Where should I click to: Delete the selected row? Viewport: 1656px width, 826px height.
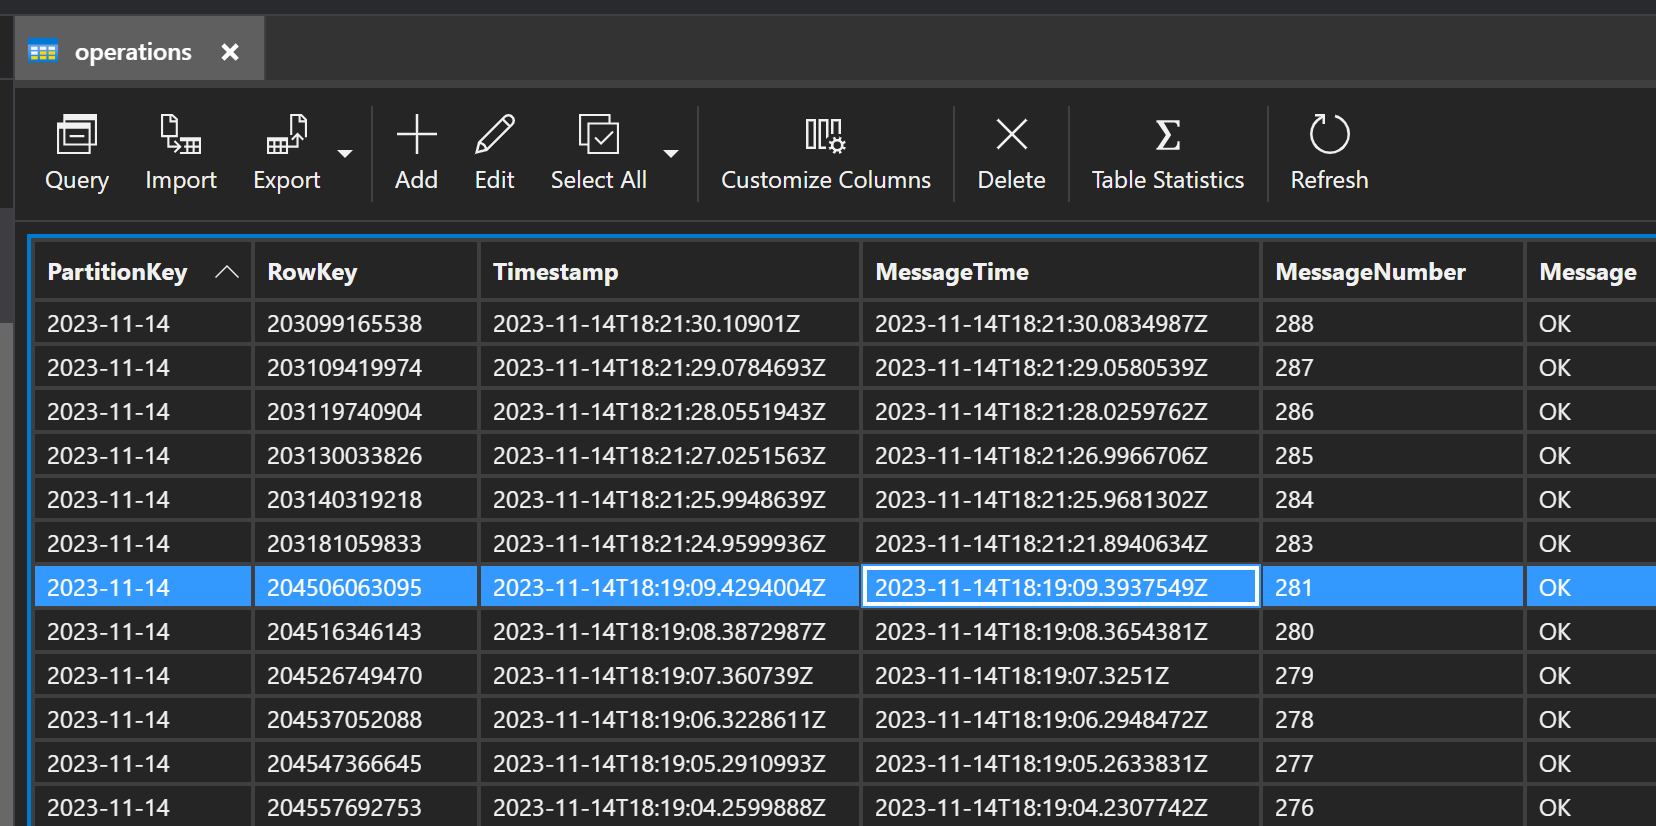tap(1011, 152)
